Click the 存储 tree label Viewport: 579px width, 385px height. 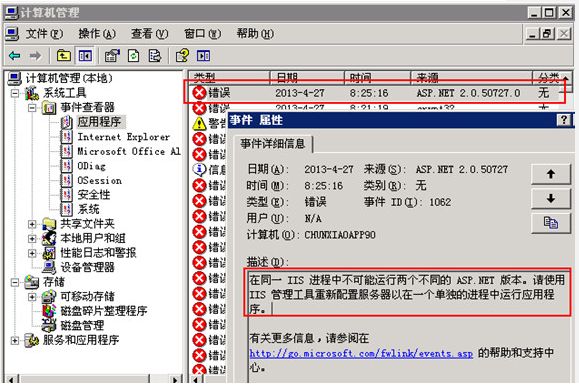click(54, 282)
